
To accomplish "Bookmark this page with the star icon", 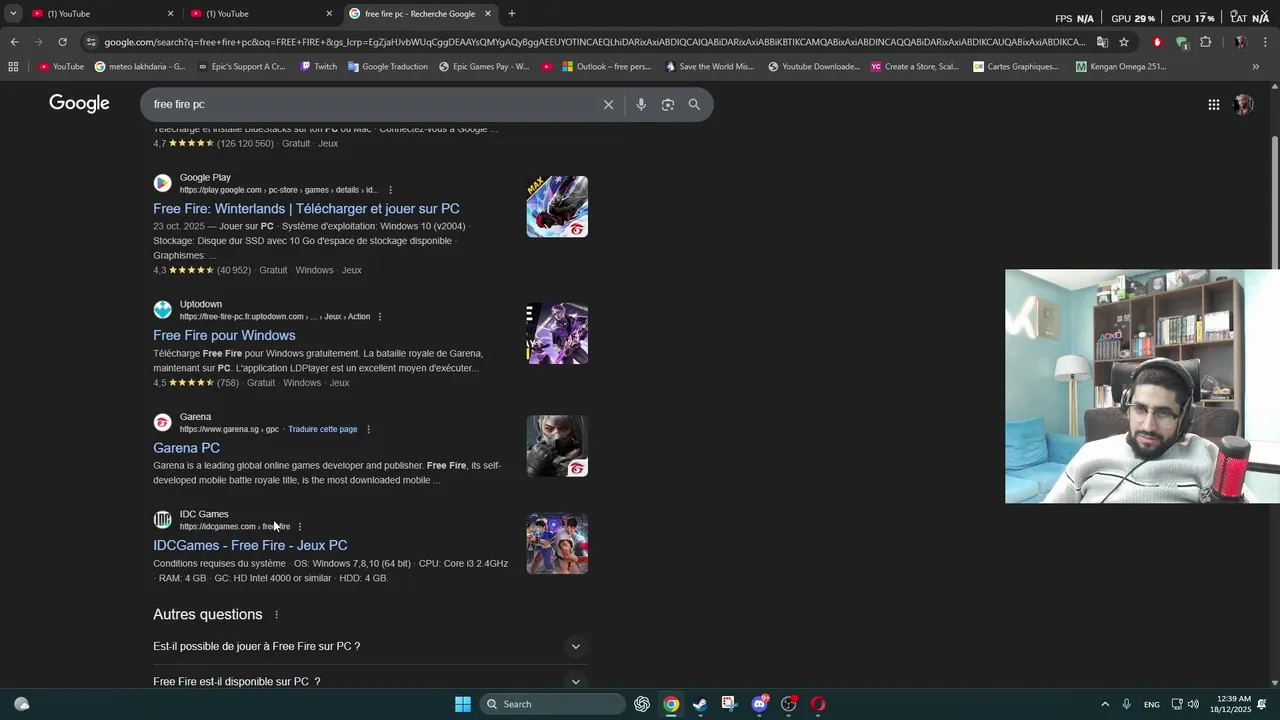I will tap(1124, 42).
